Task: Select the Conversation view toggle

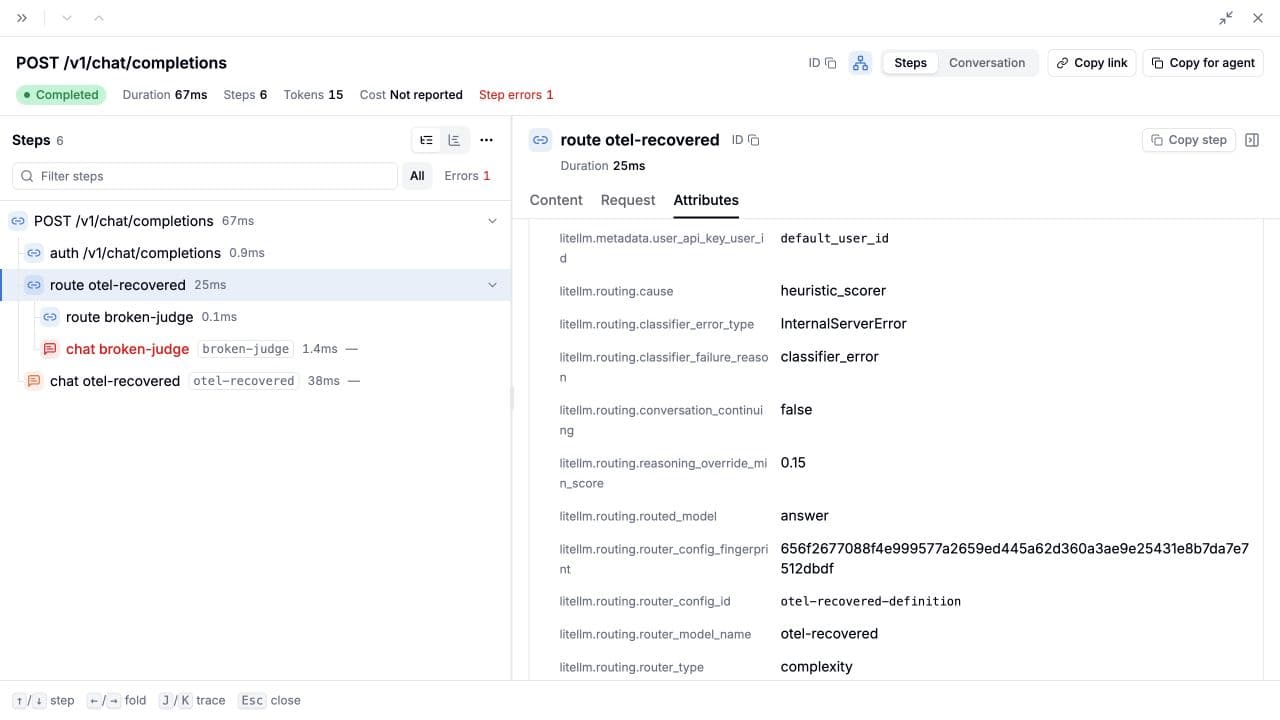Action: pyautogui.click(x=987, y=63)
